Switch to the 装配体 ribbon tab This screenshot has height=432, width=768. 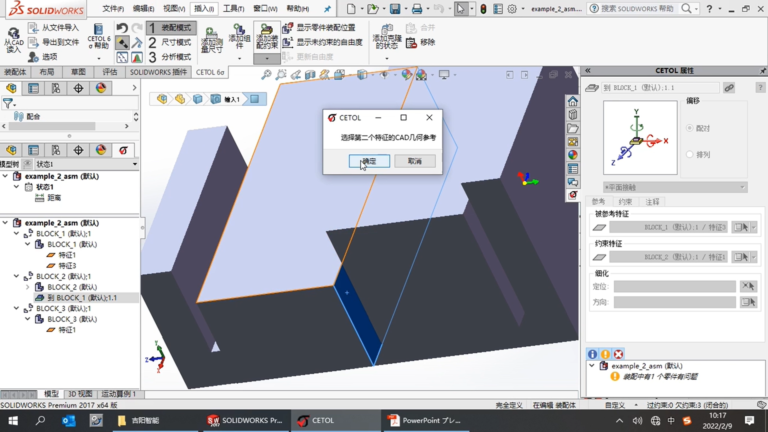click(15, 72)
